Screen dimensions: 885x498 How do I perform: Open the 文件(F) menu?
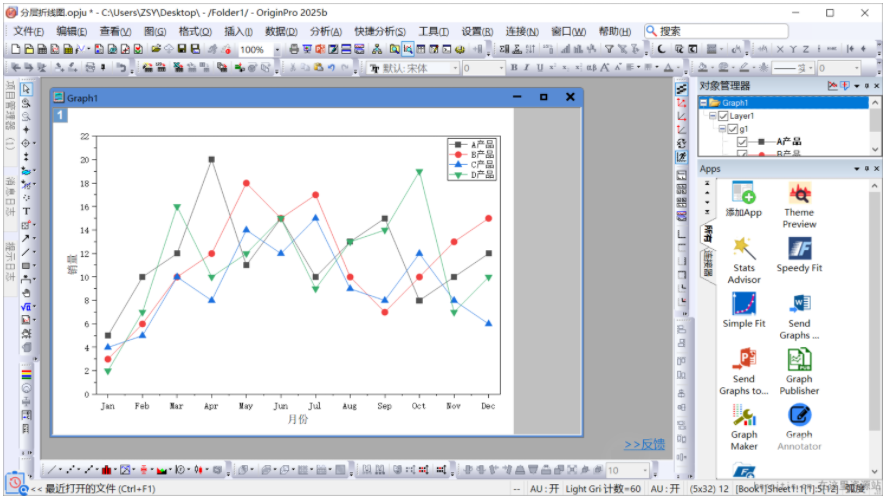[x=28, y=31]
